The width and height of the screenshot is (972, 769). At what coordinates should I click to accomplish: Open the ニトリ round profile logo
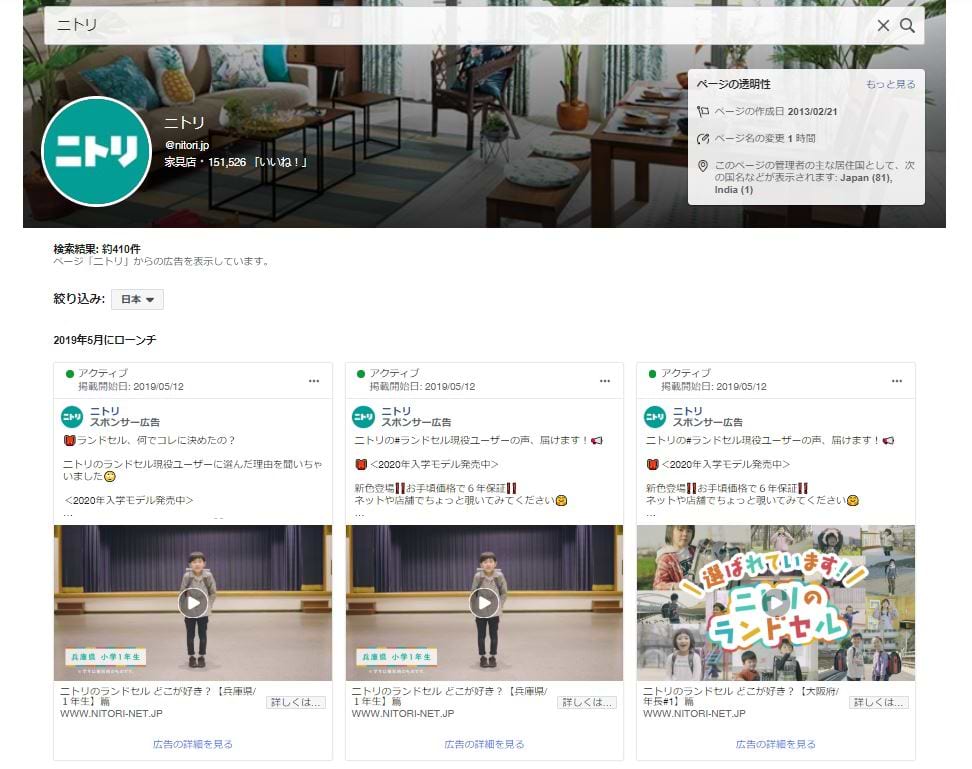(x=97, y=151)
